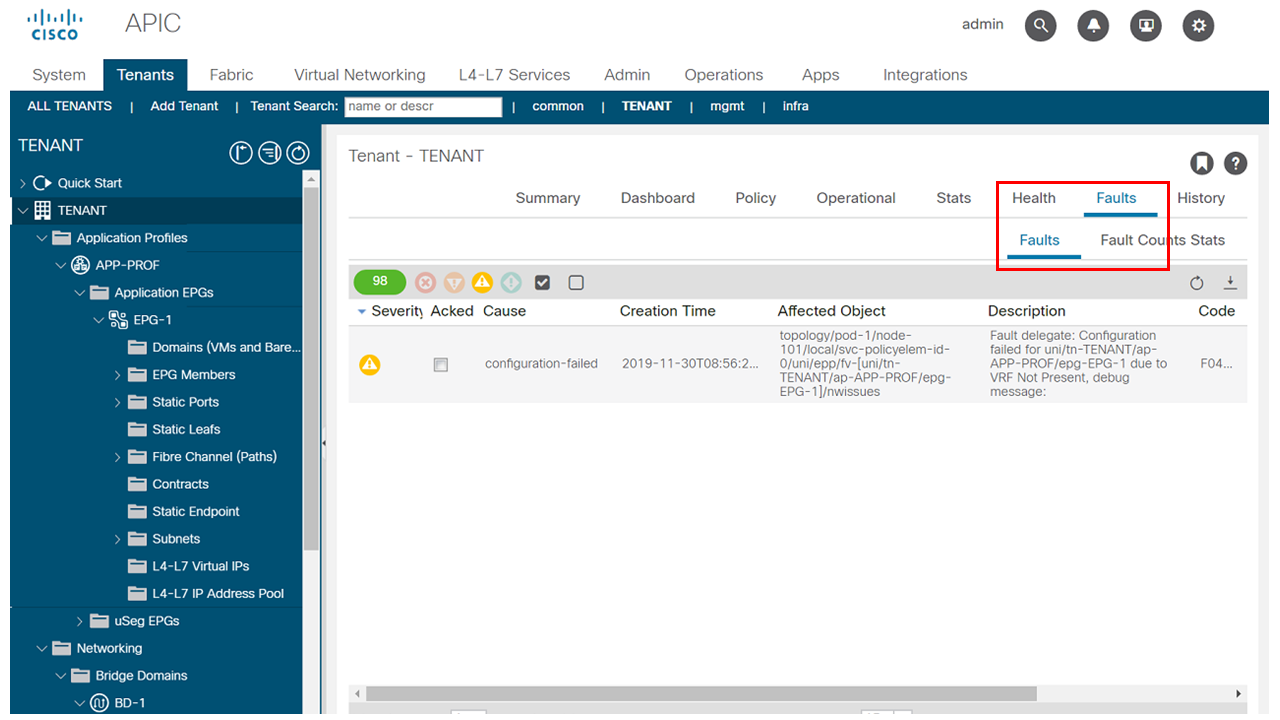Collapse the Networking folder
The height and width of the screenshot is (720, 1280).
point(42,648)
